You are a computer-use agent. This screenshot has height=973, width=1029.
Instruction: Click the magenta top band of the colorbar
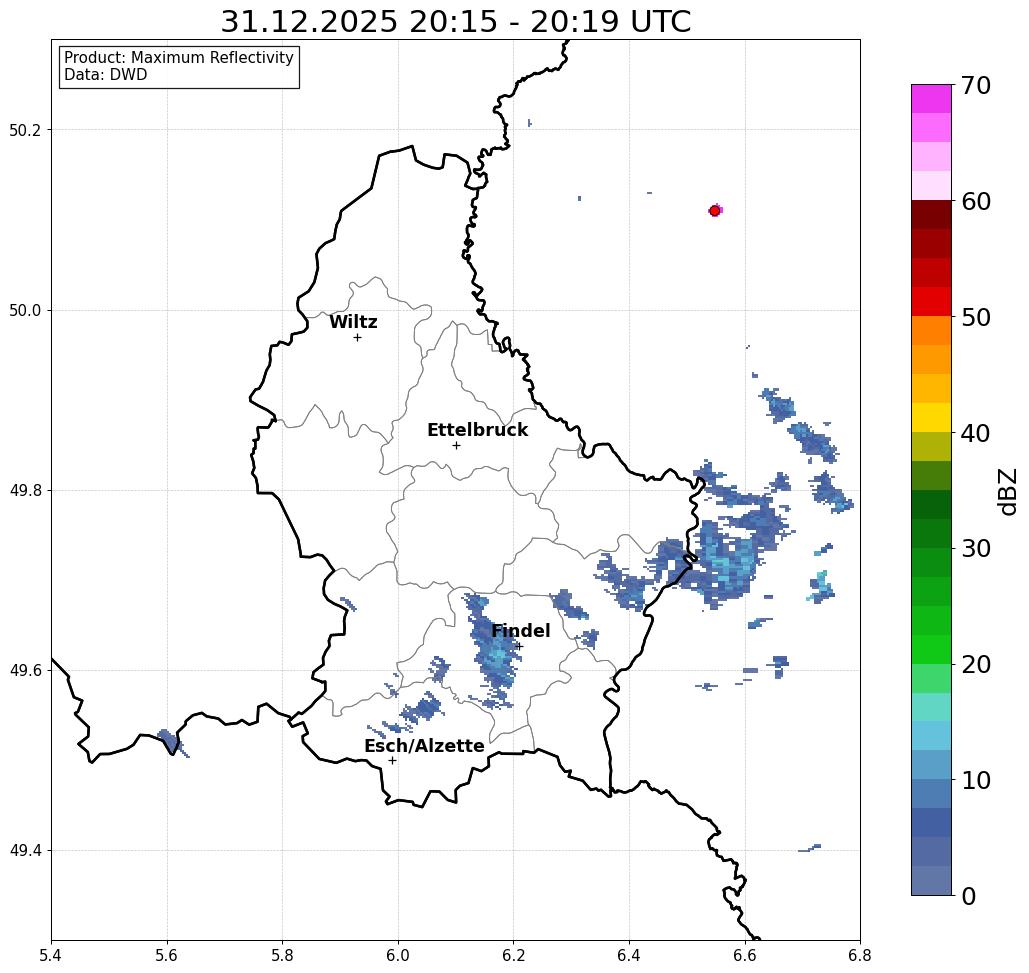(x=931, y=99)
